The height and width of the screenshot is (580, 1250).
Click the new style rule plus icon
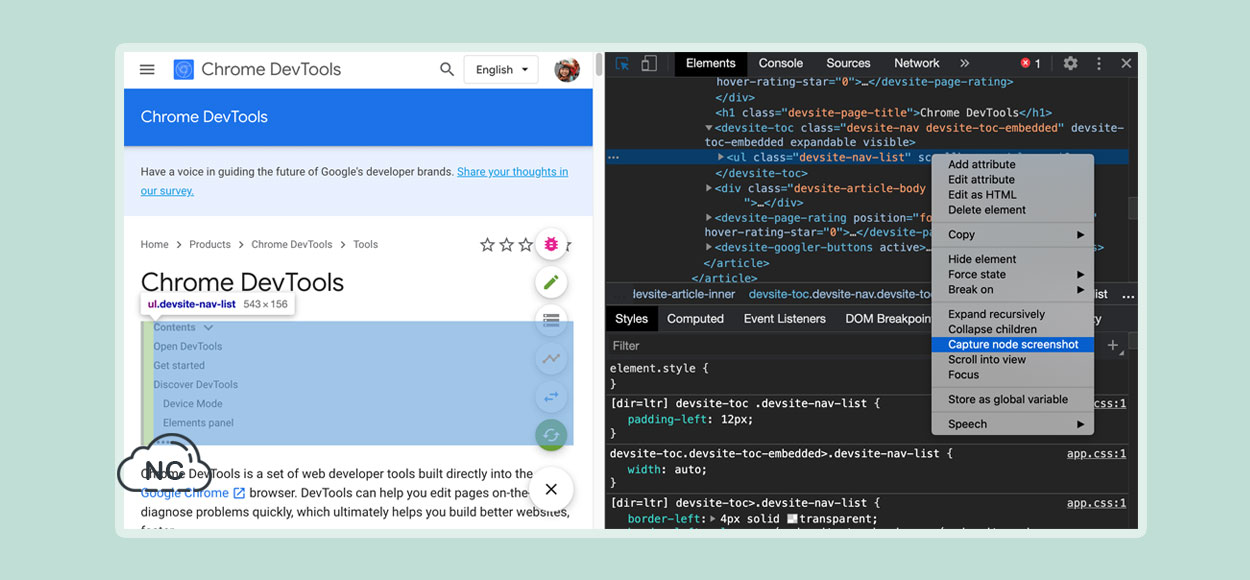[x=1113, y=345]
